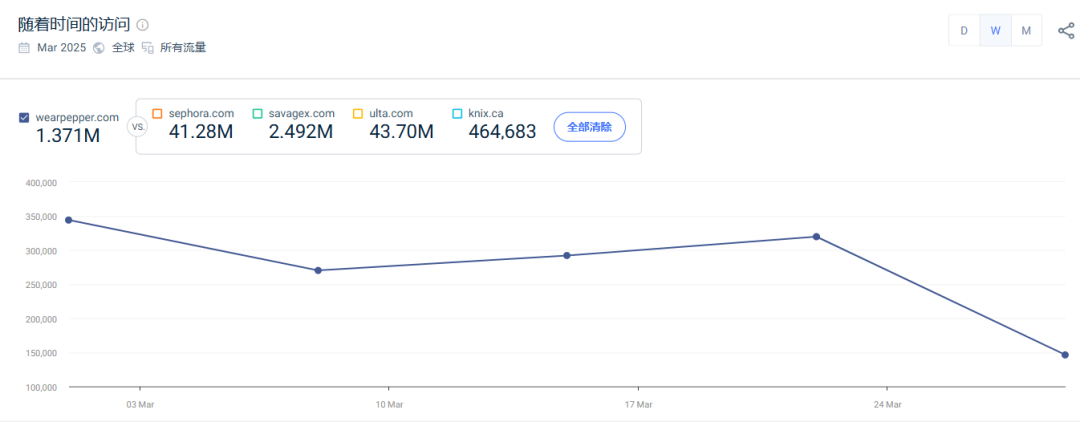The height and width of the screenshot is (422, 1080).
Task: Switch to monthly (M) granularity
Action: (1026, 30)
